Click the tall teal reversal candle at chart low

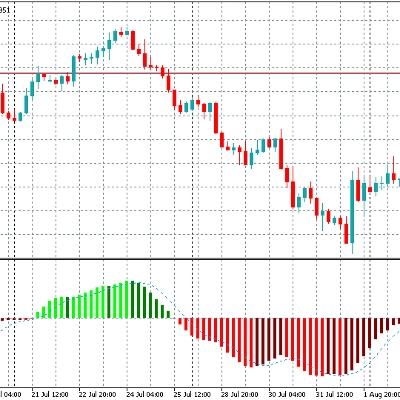pos(352,211)
